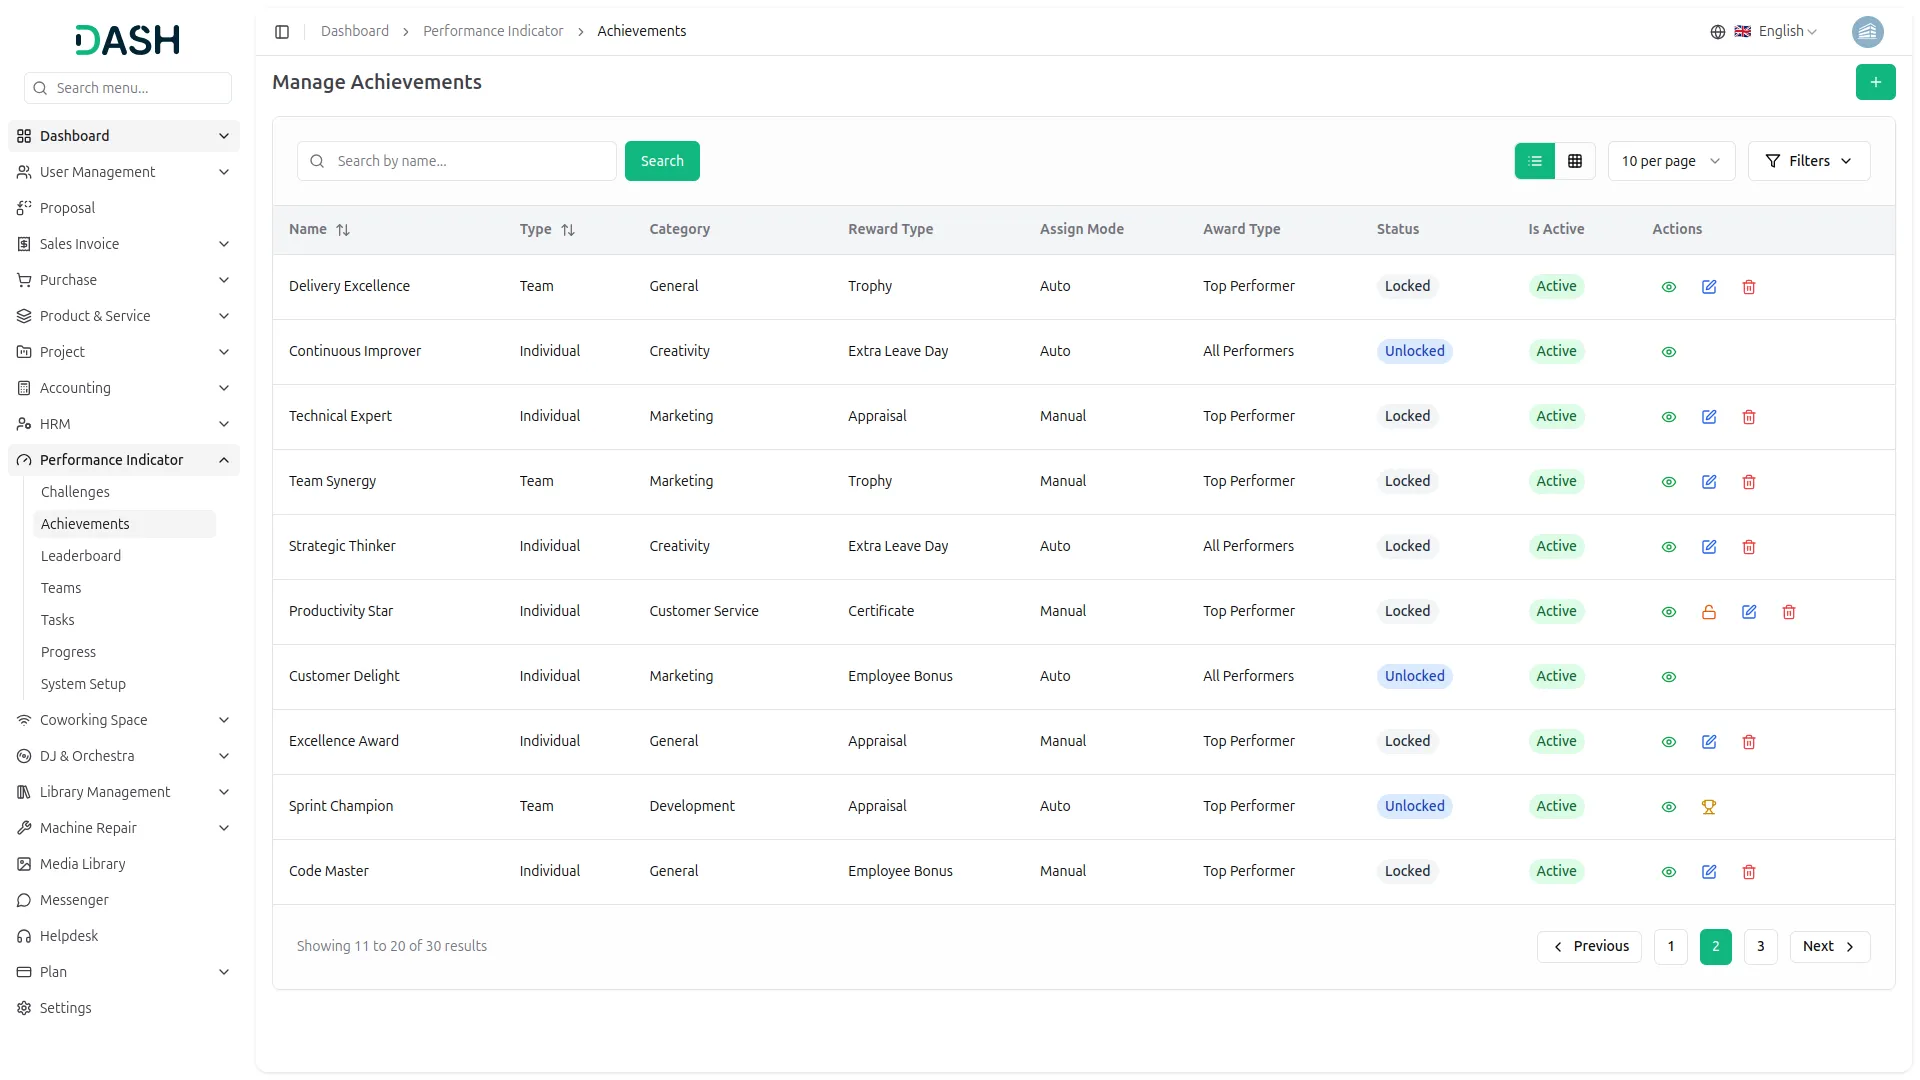Edit the Excellence Award achievement

tap(1709, 742)
